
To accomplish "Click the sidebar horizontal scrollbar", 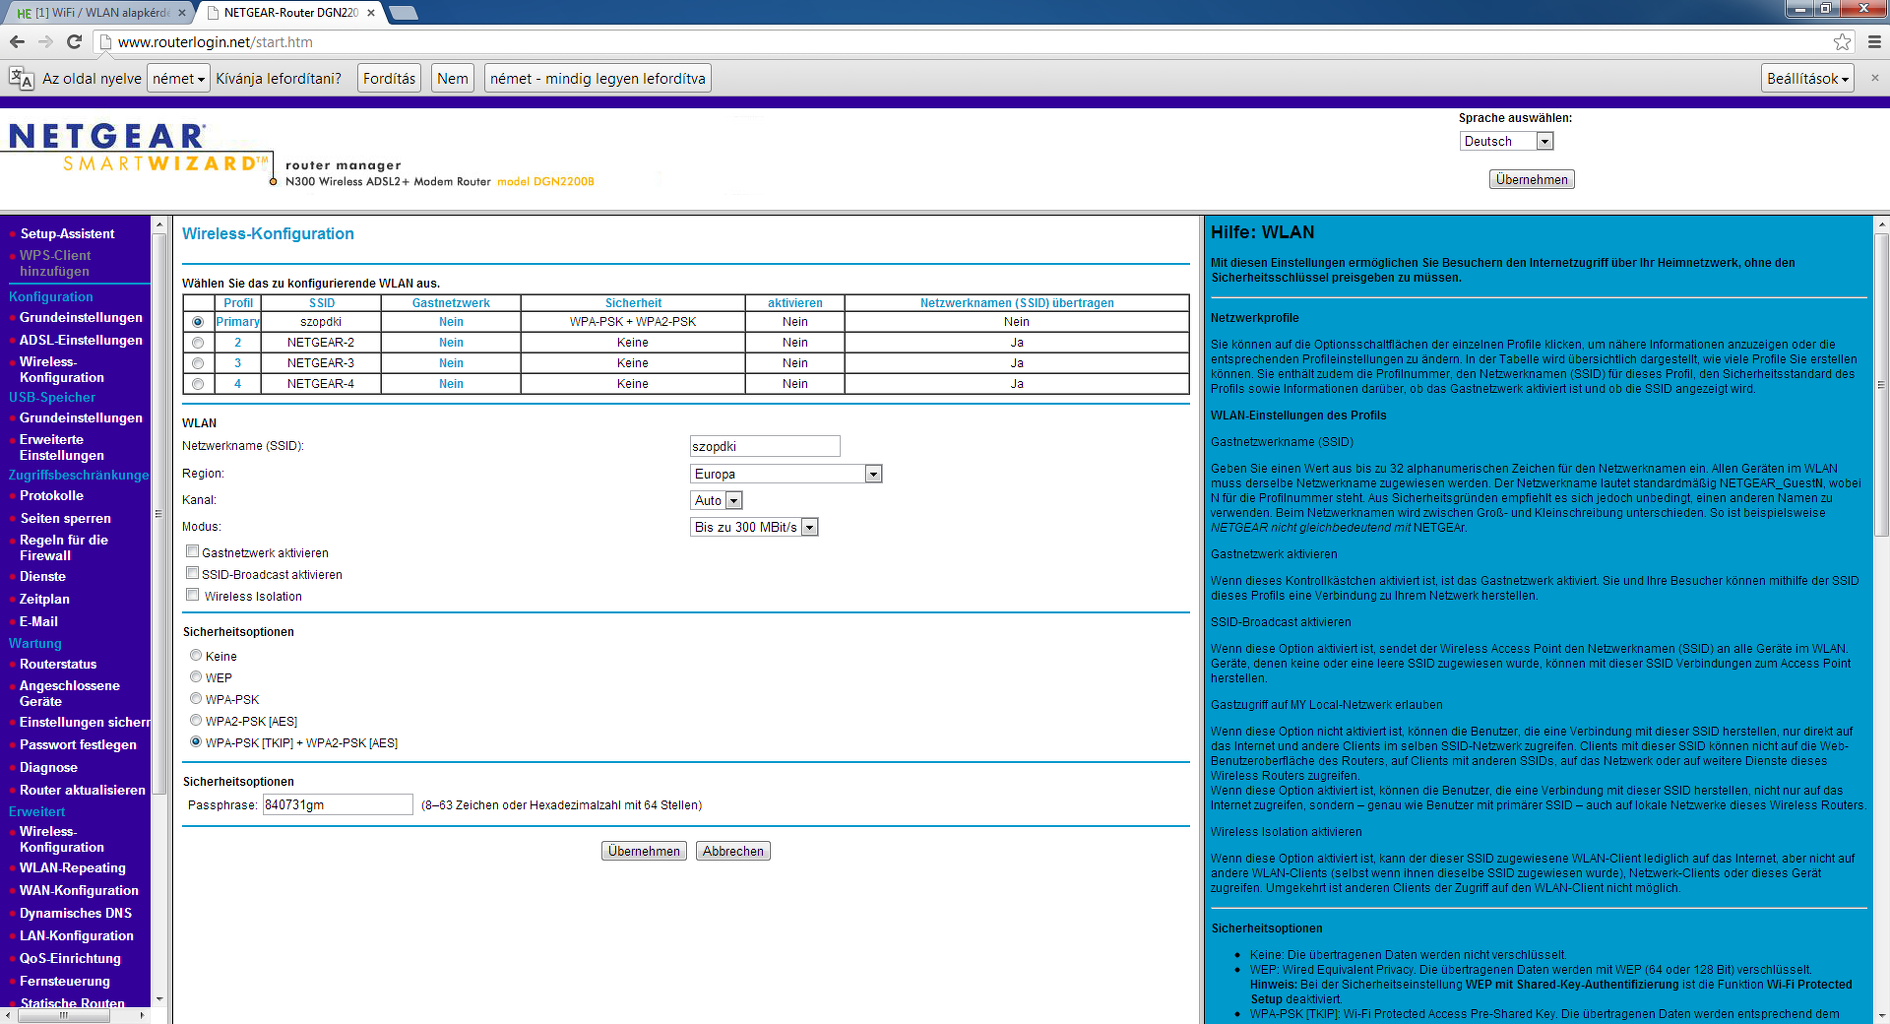I will point(63,1015).
